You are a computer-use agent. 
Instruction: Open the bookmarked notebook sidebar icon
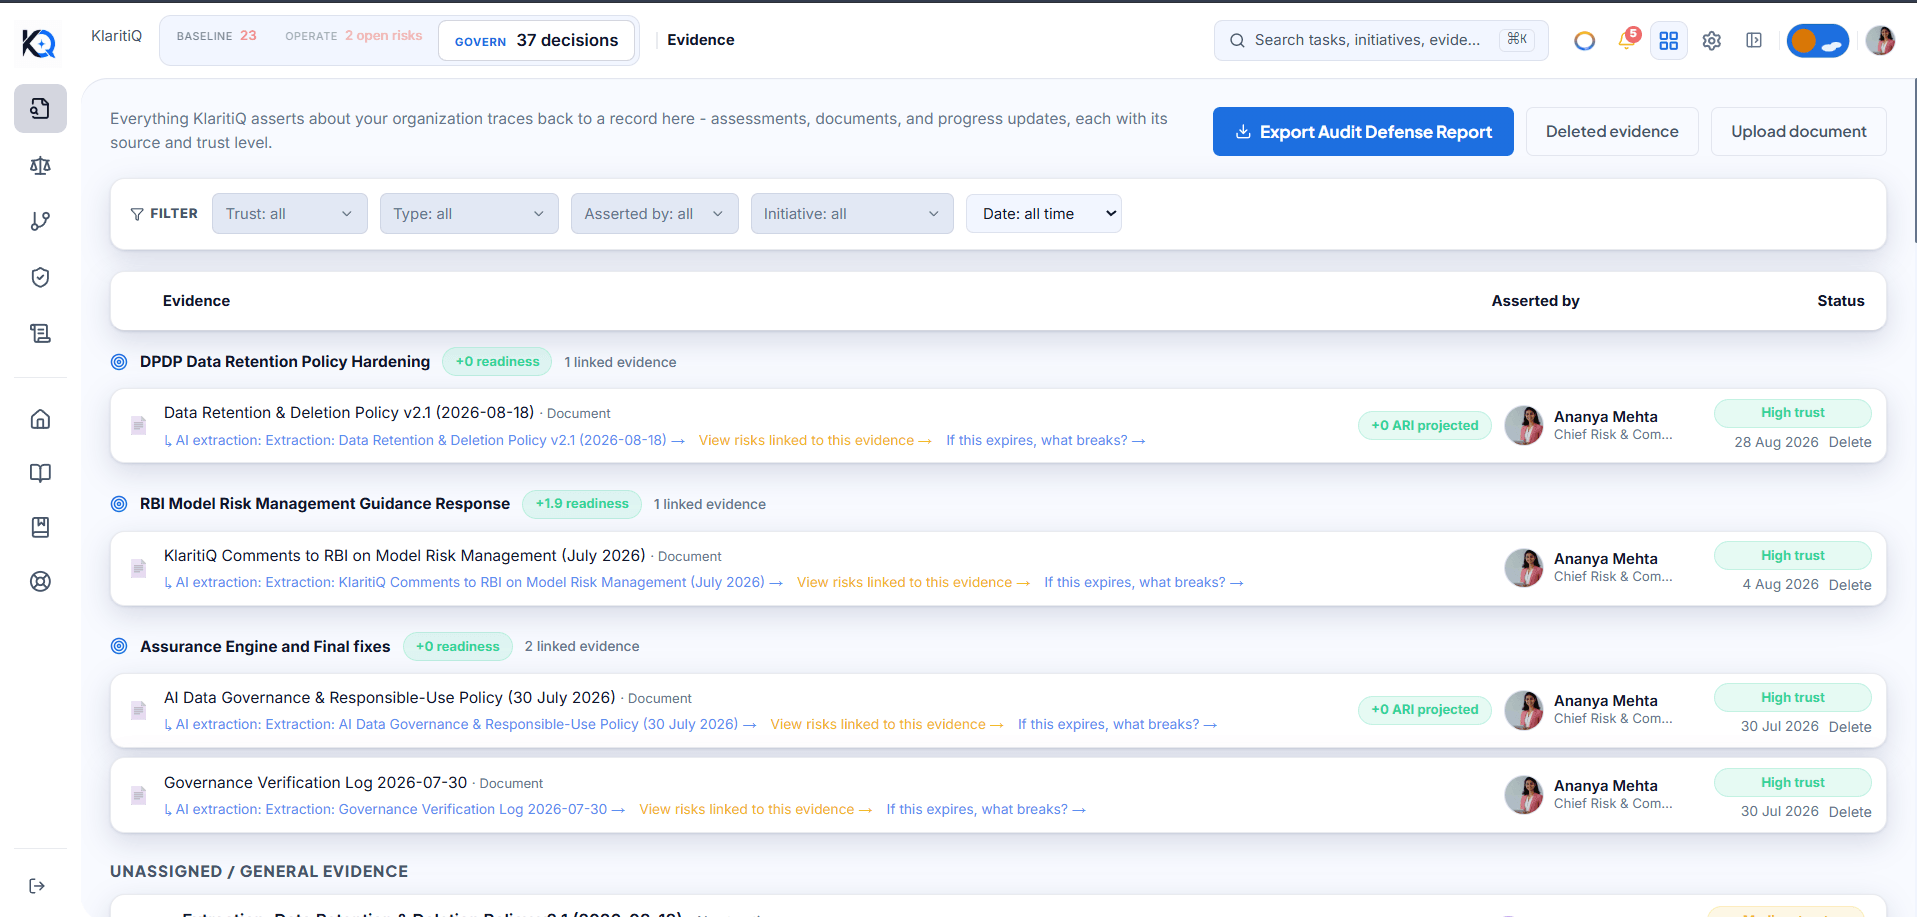pos(40,527)
